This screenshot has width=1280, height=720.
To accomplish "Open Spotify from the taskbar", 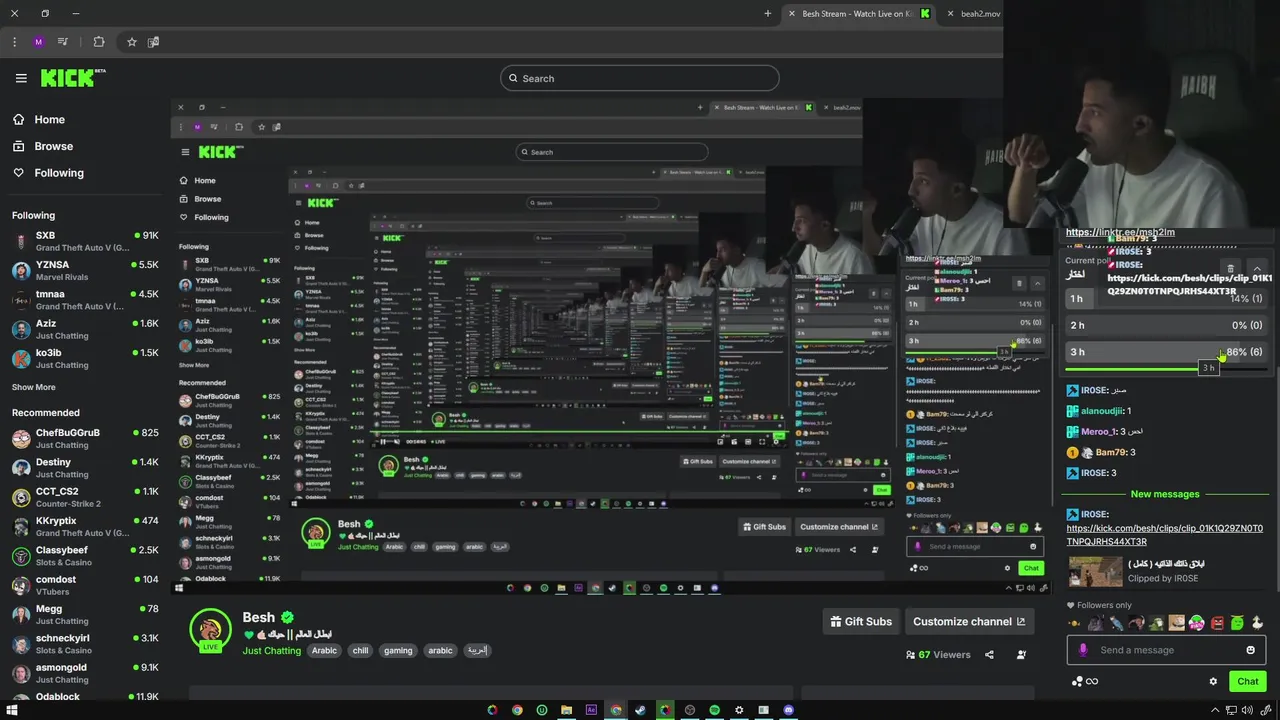I will click(x=714, y=710).
